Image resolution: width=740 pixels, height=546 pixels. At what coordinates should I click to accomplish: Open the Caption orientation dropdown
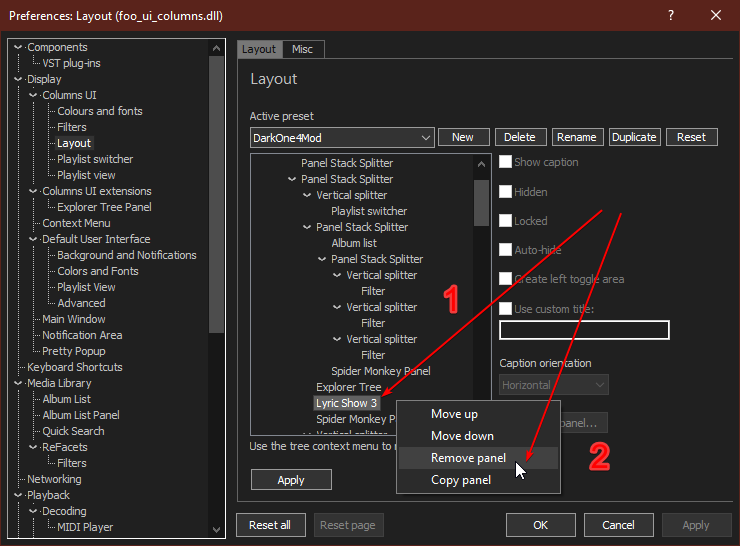[x=553, y=384]
